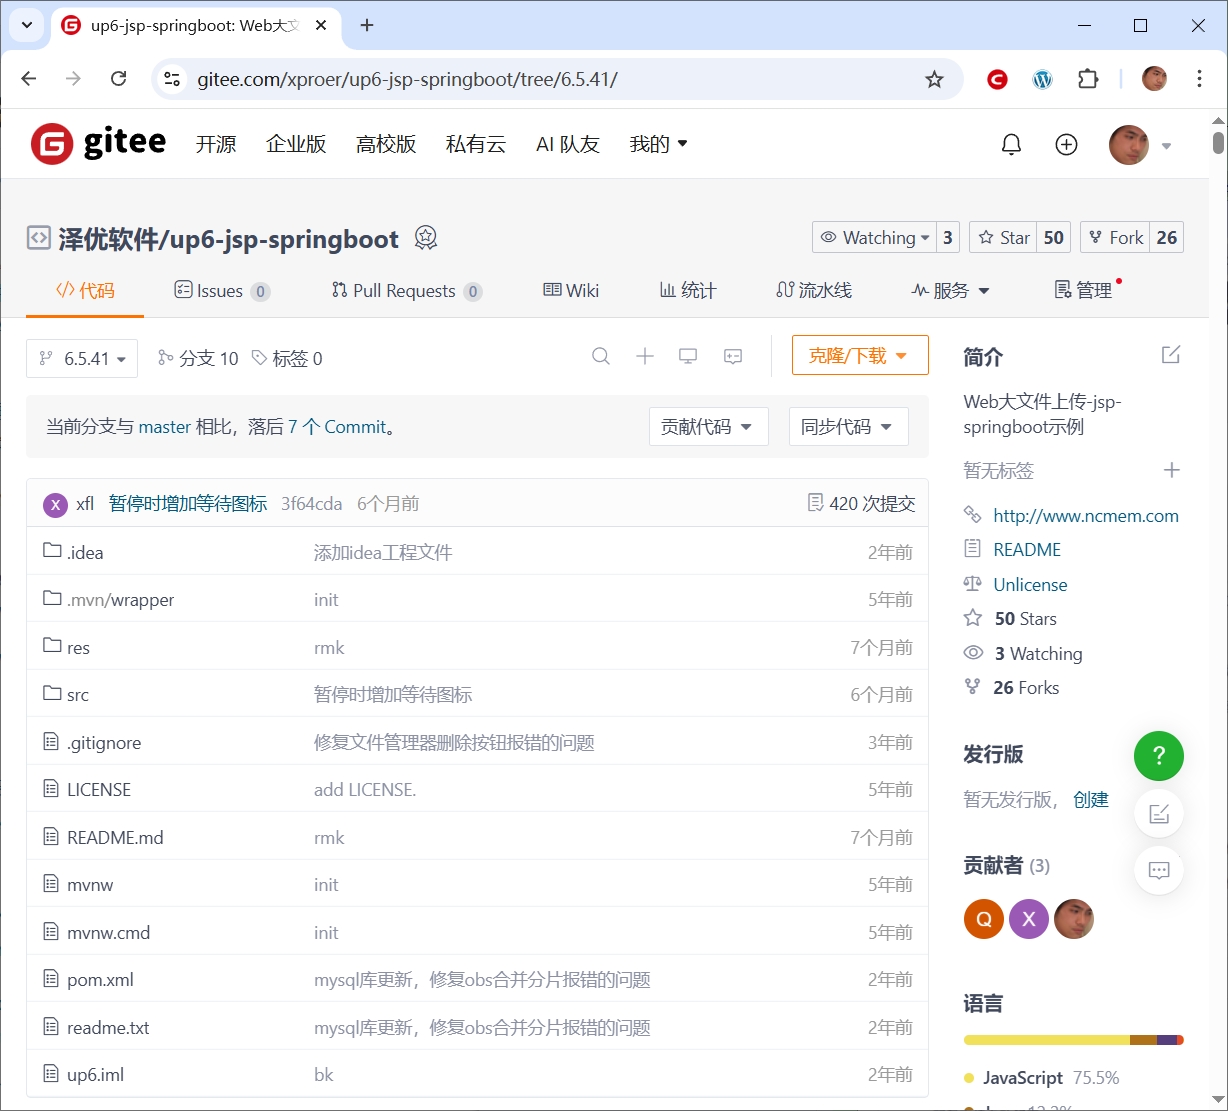Click the language color bar
This screenshot has width=1228, height=1111.
tap(1072, 1040)
